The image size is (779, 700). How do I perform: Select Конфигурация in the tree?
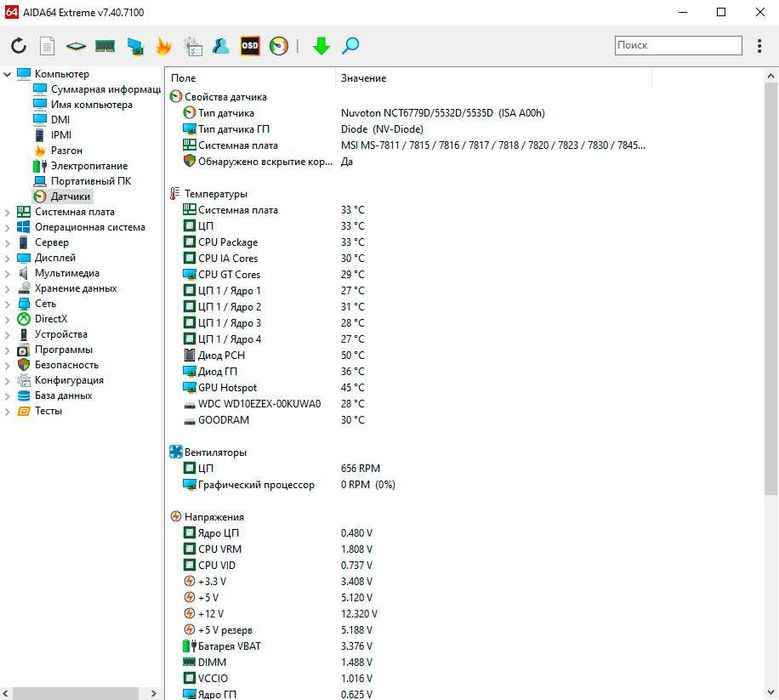(69, 380)
